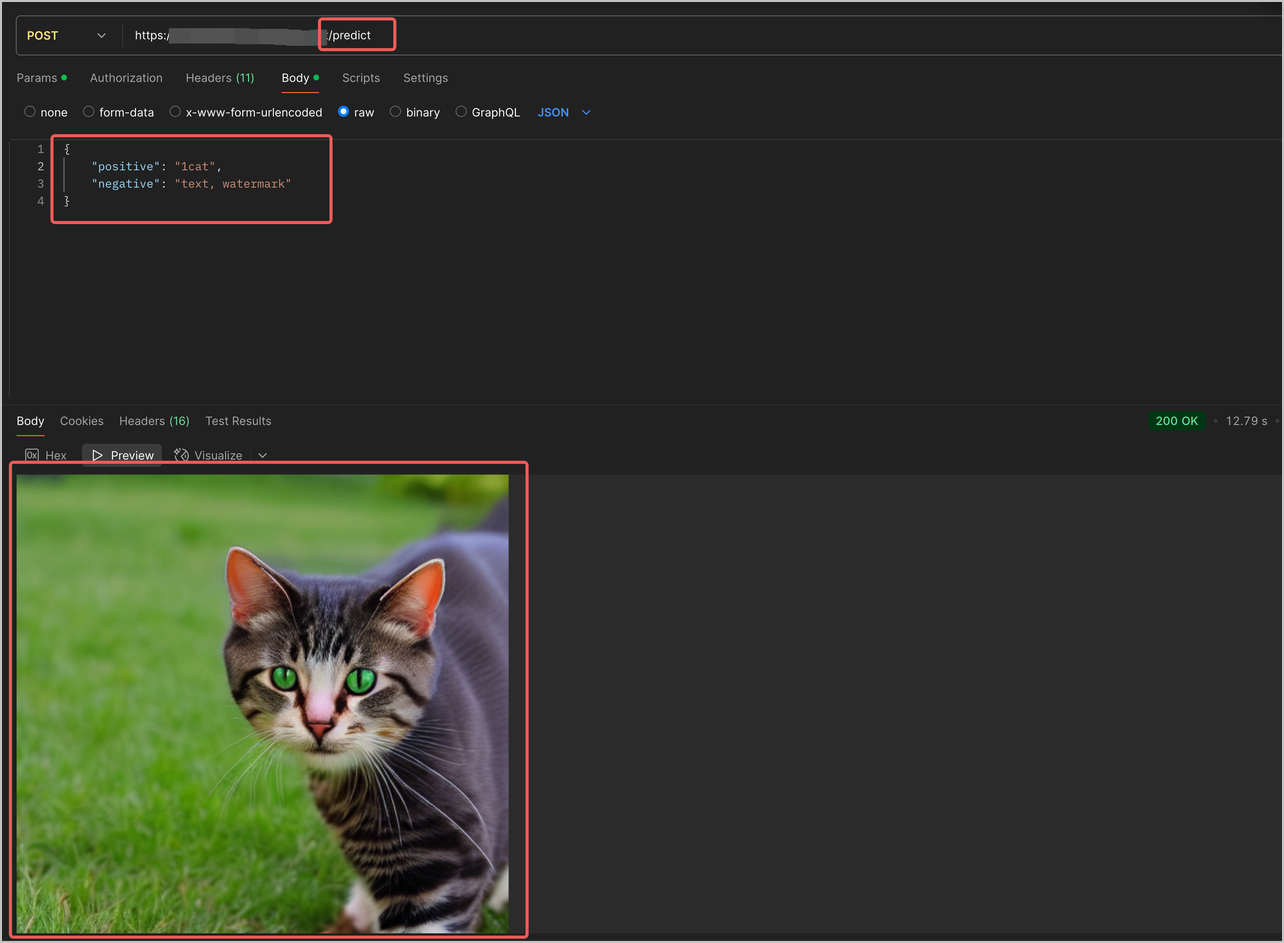Image resolution: width=1284 pixels, height=943 pixels.
Task: Expand the JSON format dropdown
Action: [564, 112]
